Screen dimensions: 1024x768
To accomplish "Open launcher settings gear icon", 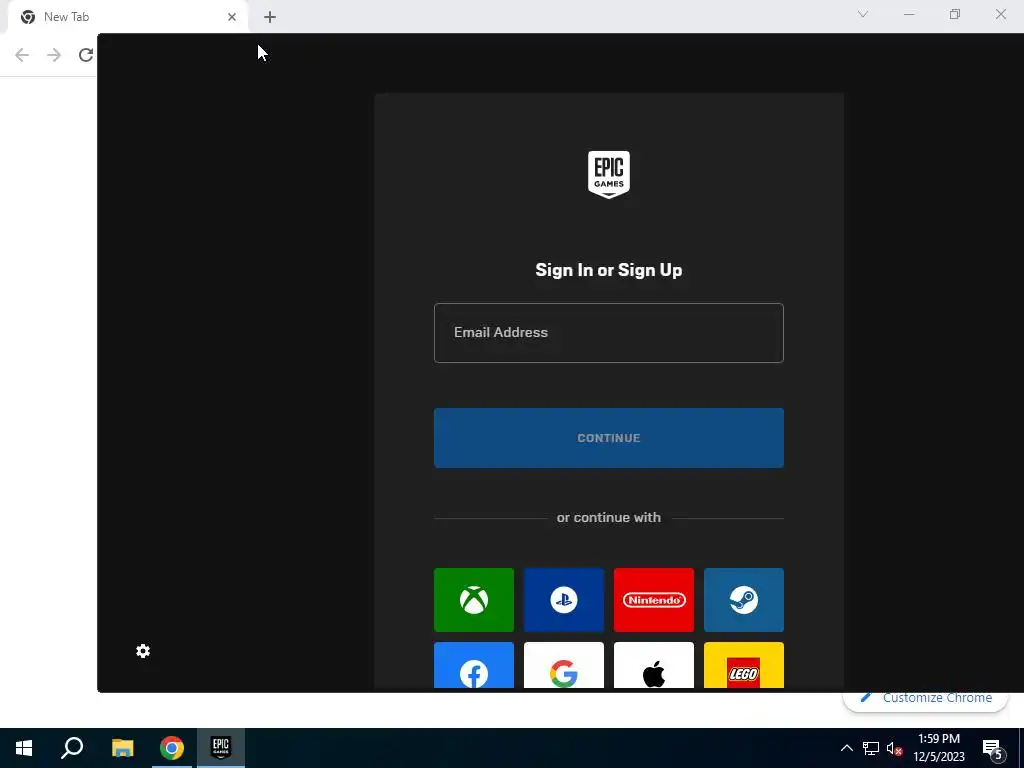I will (143, 651).
